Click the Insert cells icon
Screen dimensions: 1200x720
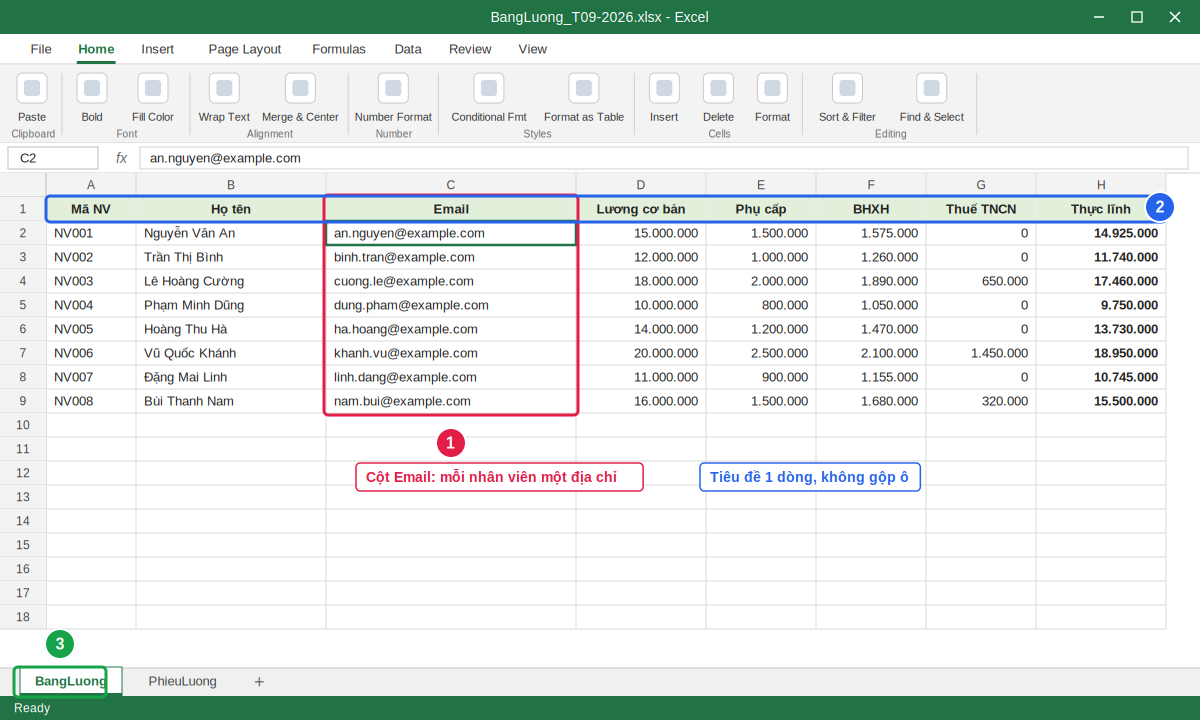[664, 88]
